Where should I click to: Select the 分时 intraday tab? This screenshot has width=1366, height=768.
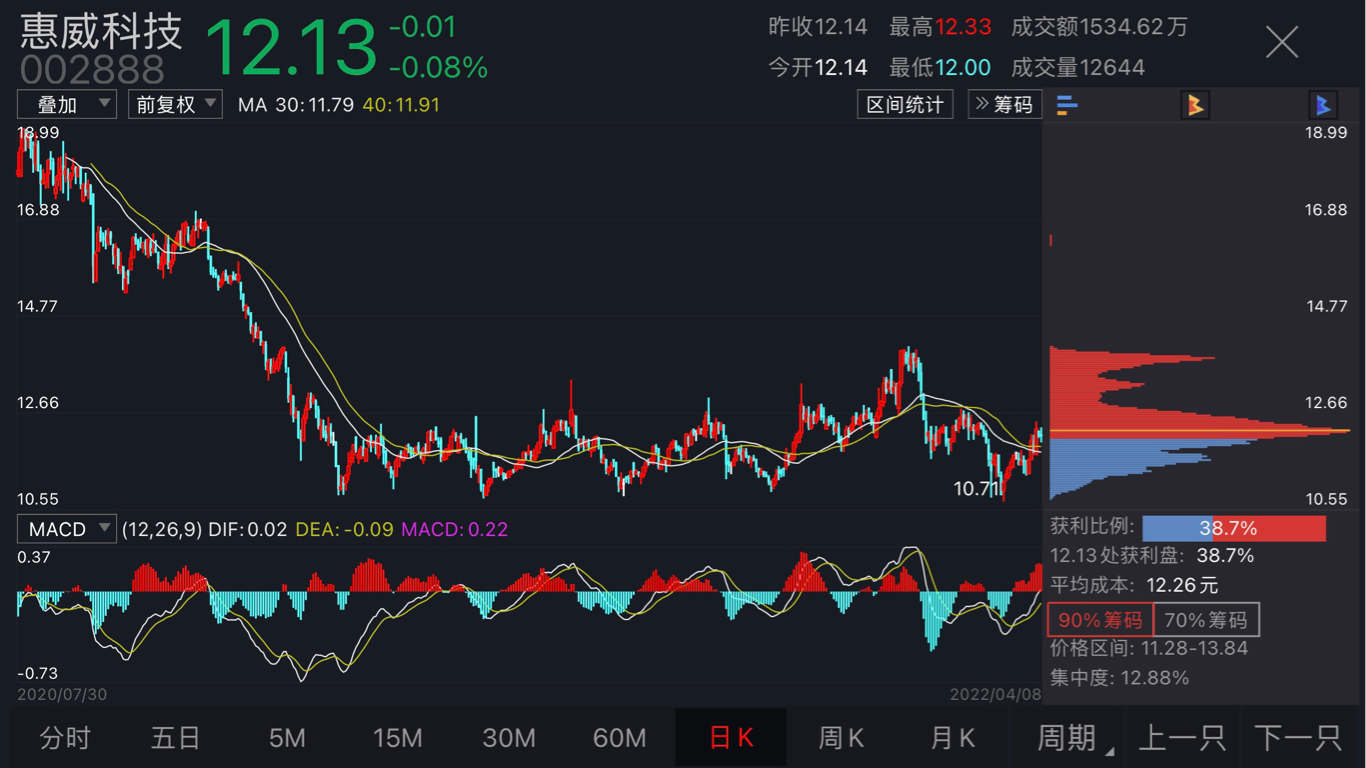(x=65, y=738)
